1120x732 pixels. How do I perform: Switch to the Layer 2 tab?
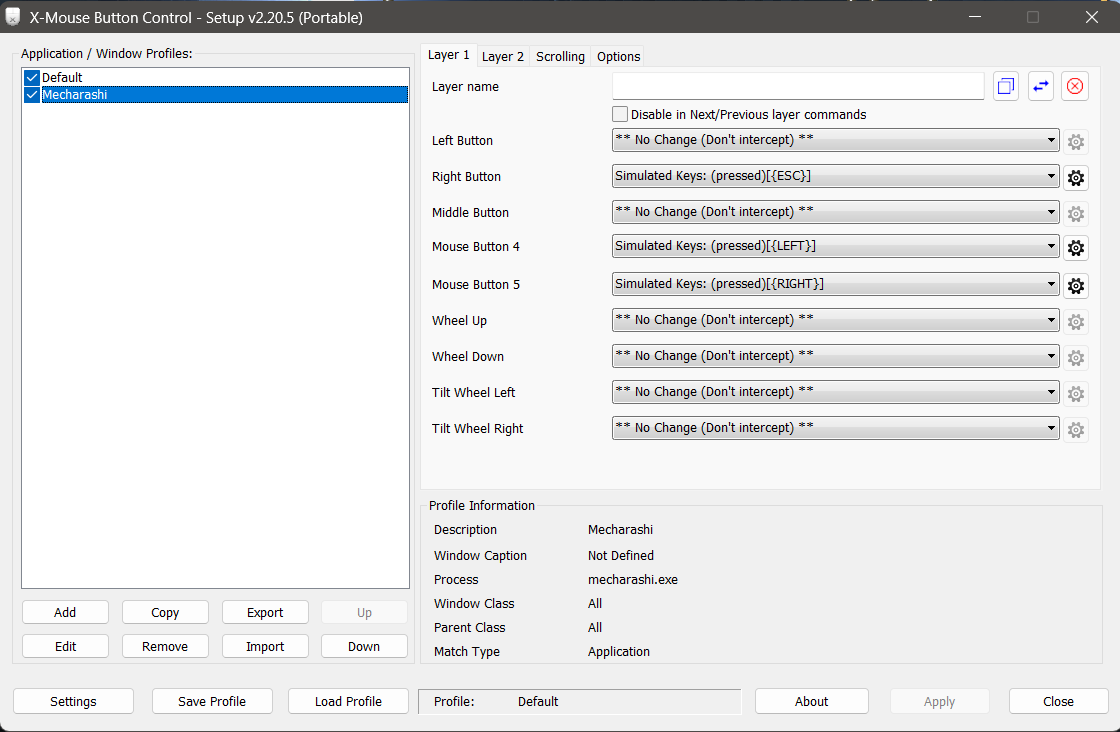click(503, 57)
